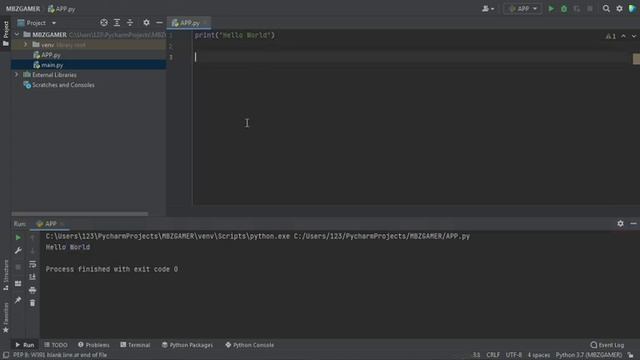Click the select opened file target icon
This screenshot has height=360, width=640.
[104, 23]
